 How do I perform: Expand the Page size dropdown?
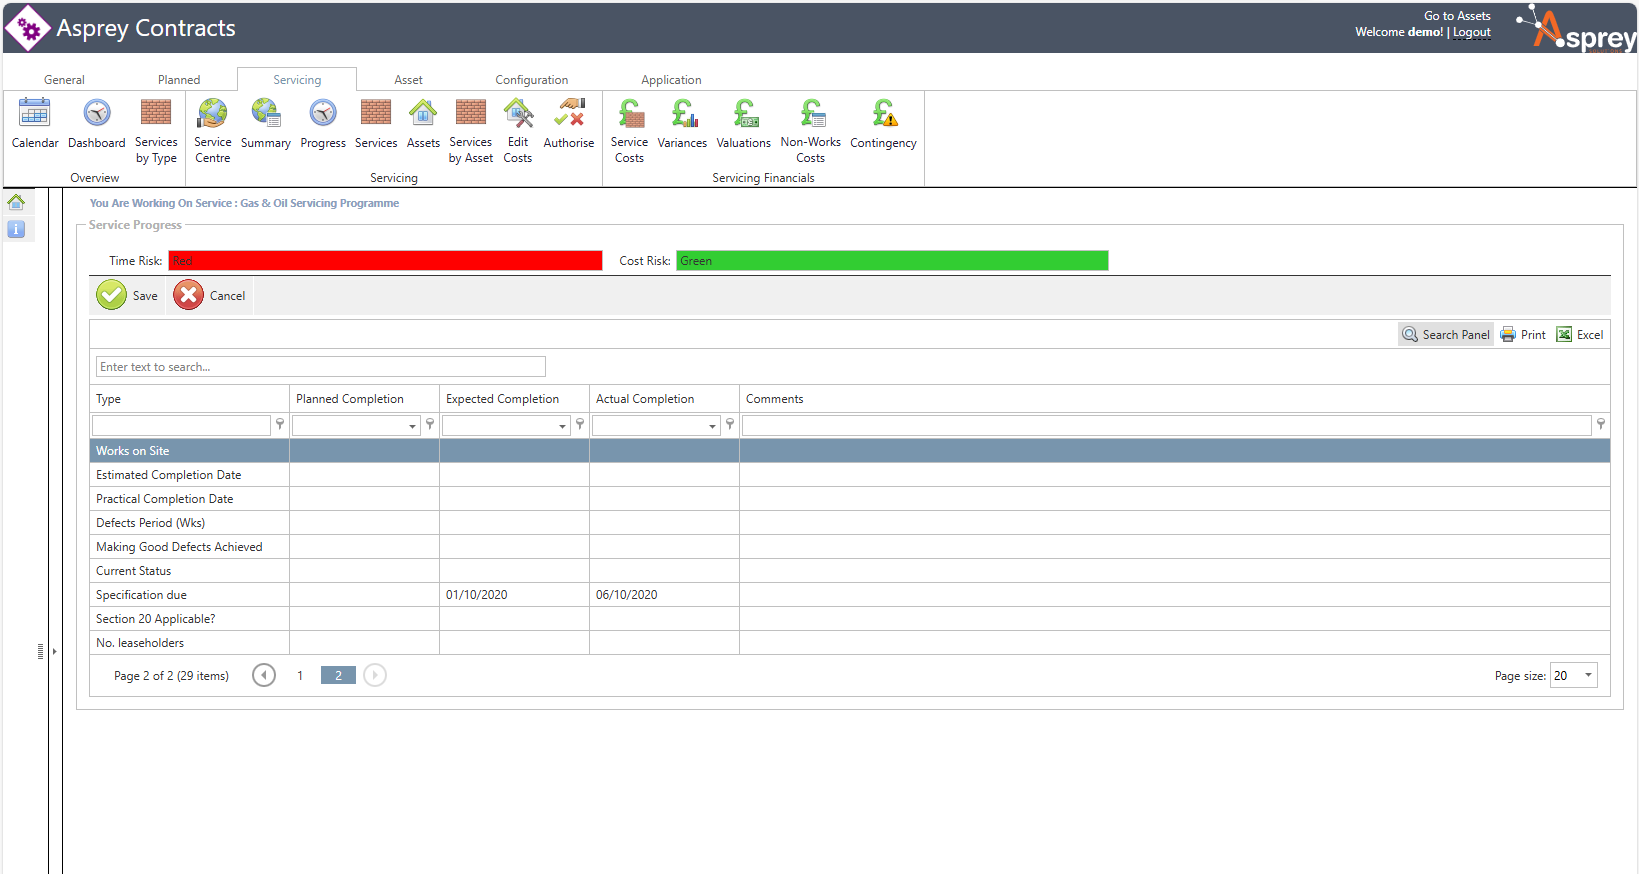(x=1588, y=675)
